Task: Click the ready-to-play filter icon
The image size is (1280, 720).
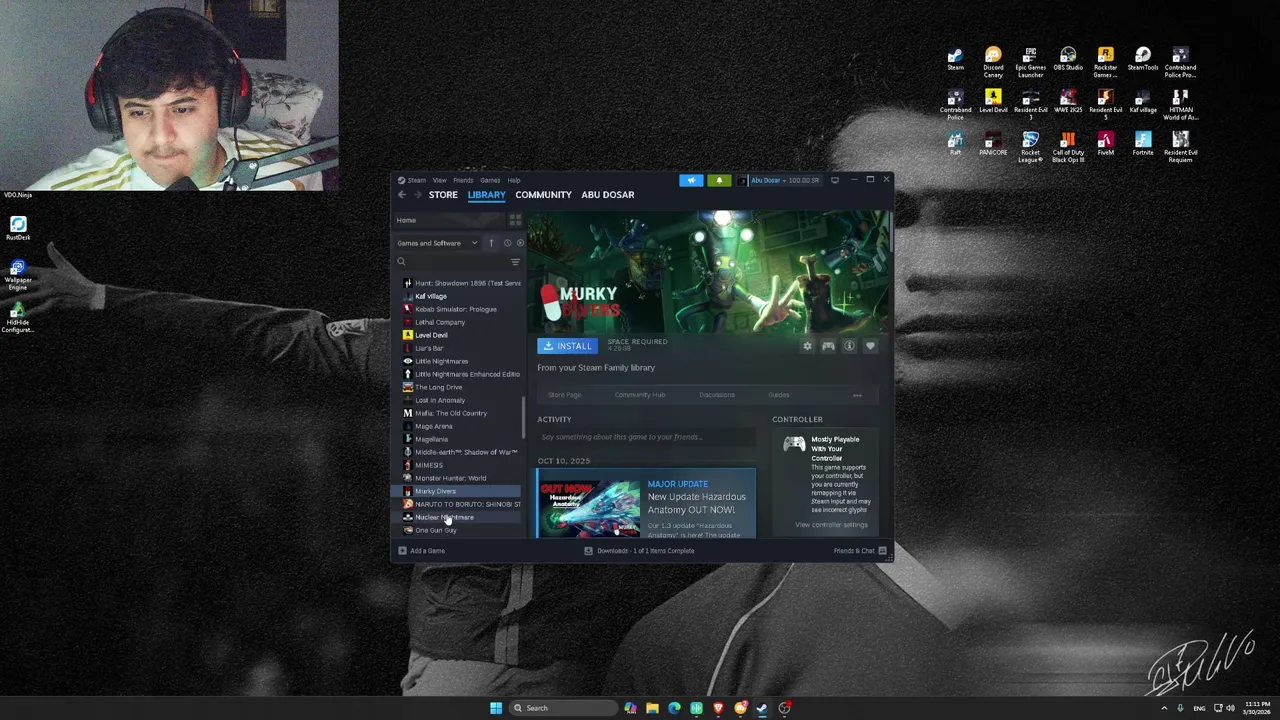Action: [519, 243]
